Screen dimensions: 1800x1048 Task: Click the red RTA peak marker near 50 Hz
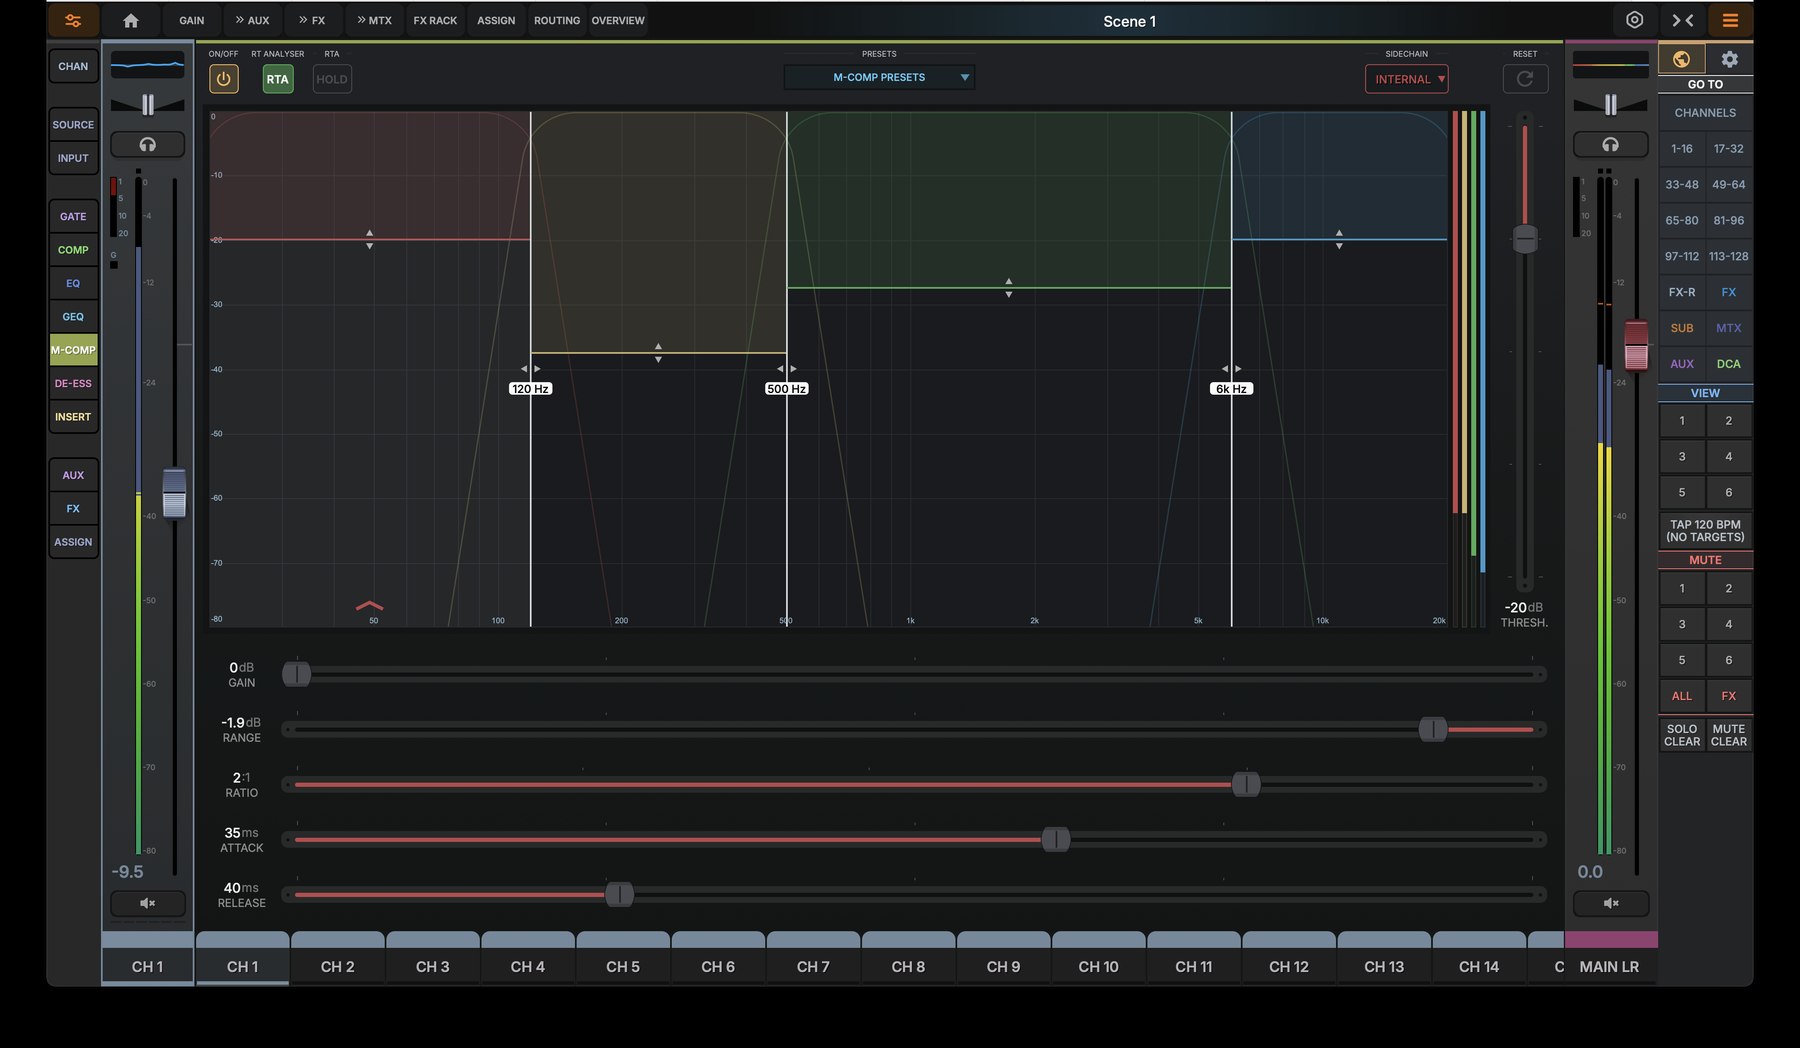[369, 605]
